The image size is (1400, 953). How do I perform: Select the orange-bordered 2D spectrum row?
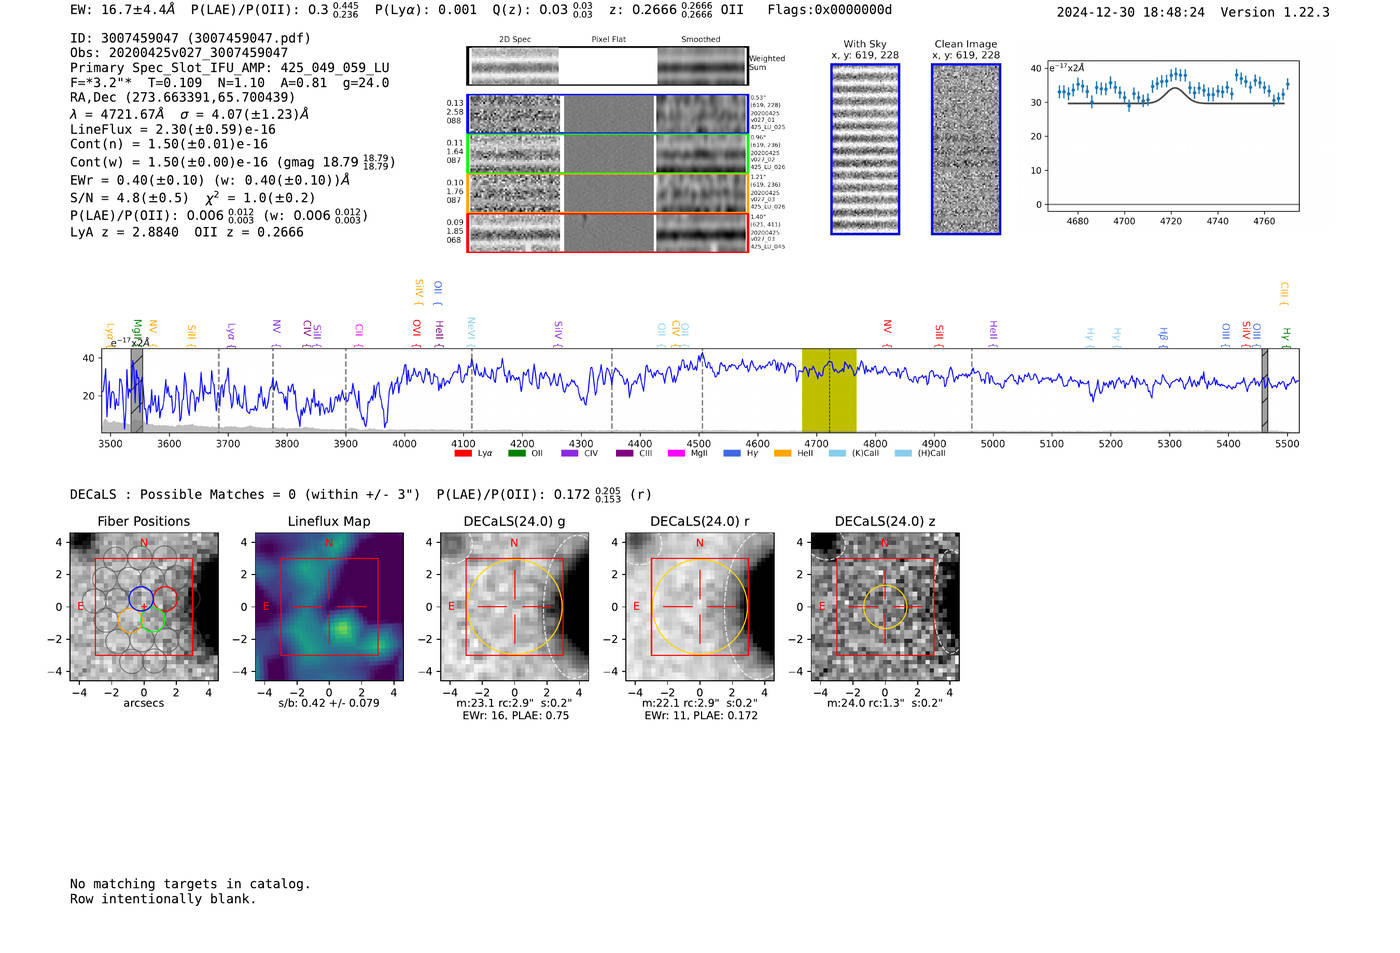pos(607,193)
